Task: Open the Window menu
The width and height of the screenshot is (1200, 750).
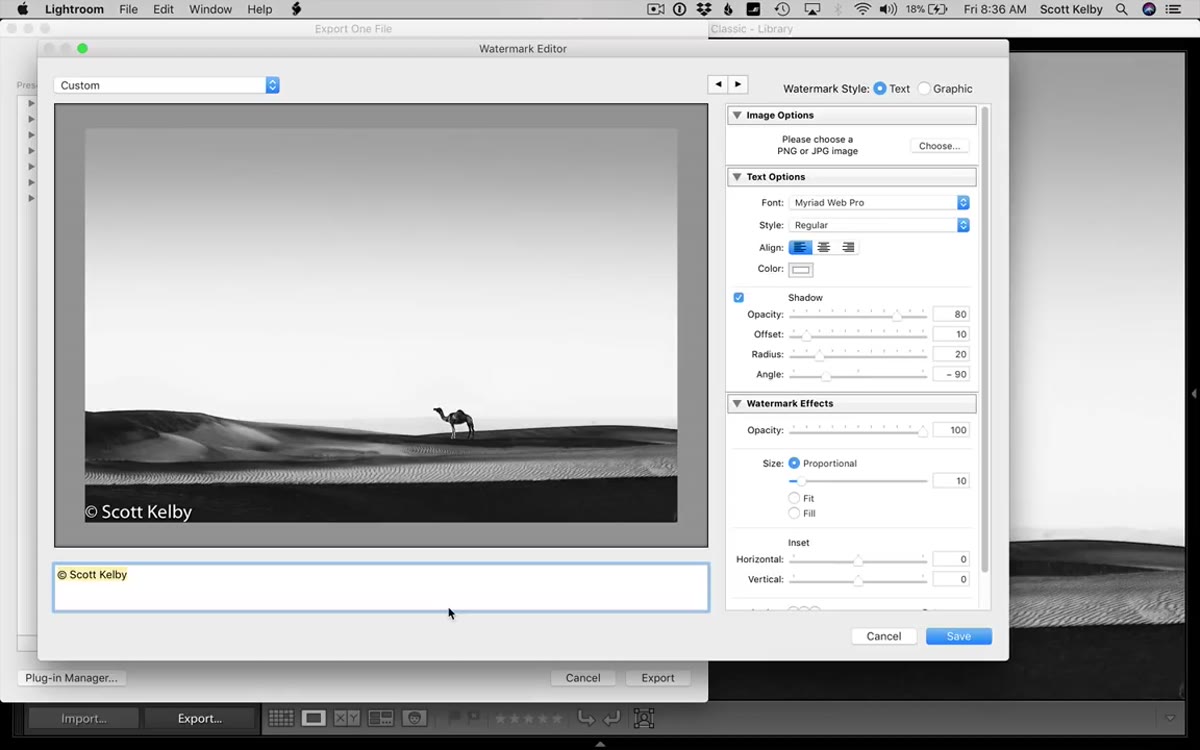Action: (210, 9)
